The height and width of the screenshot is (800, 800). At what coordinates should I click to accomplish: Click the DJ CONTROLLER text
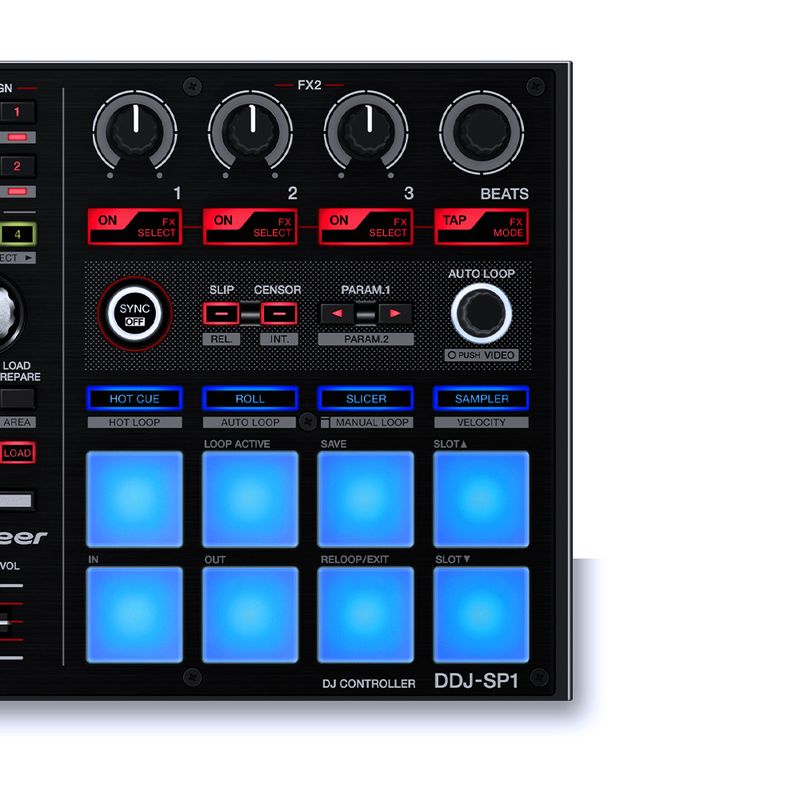[369, 684]
